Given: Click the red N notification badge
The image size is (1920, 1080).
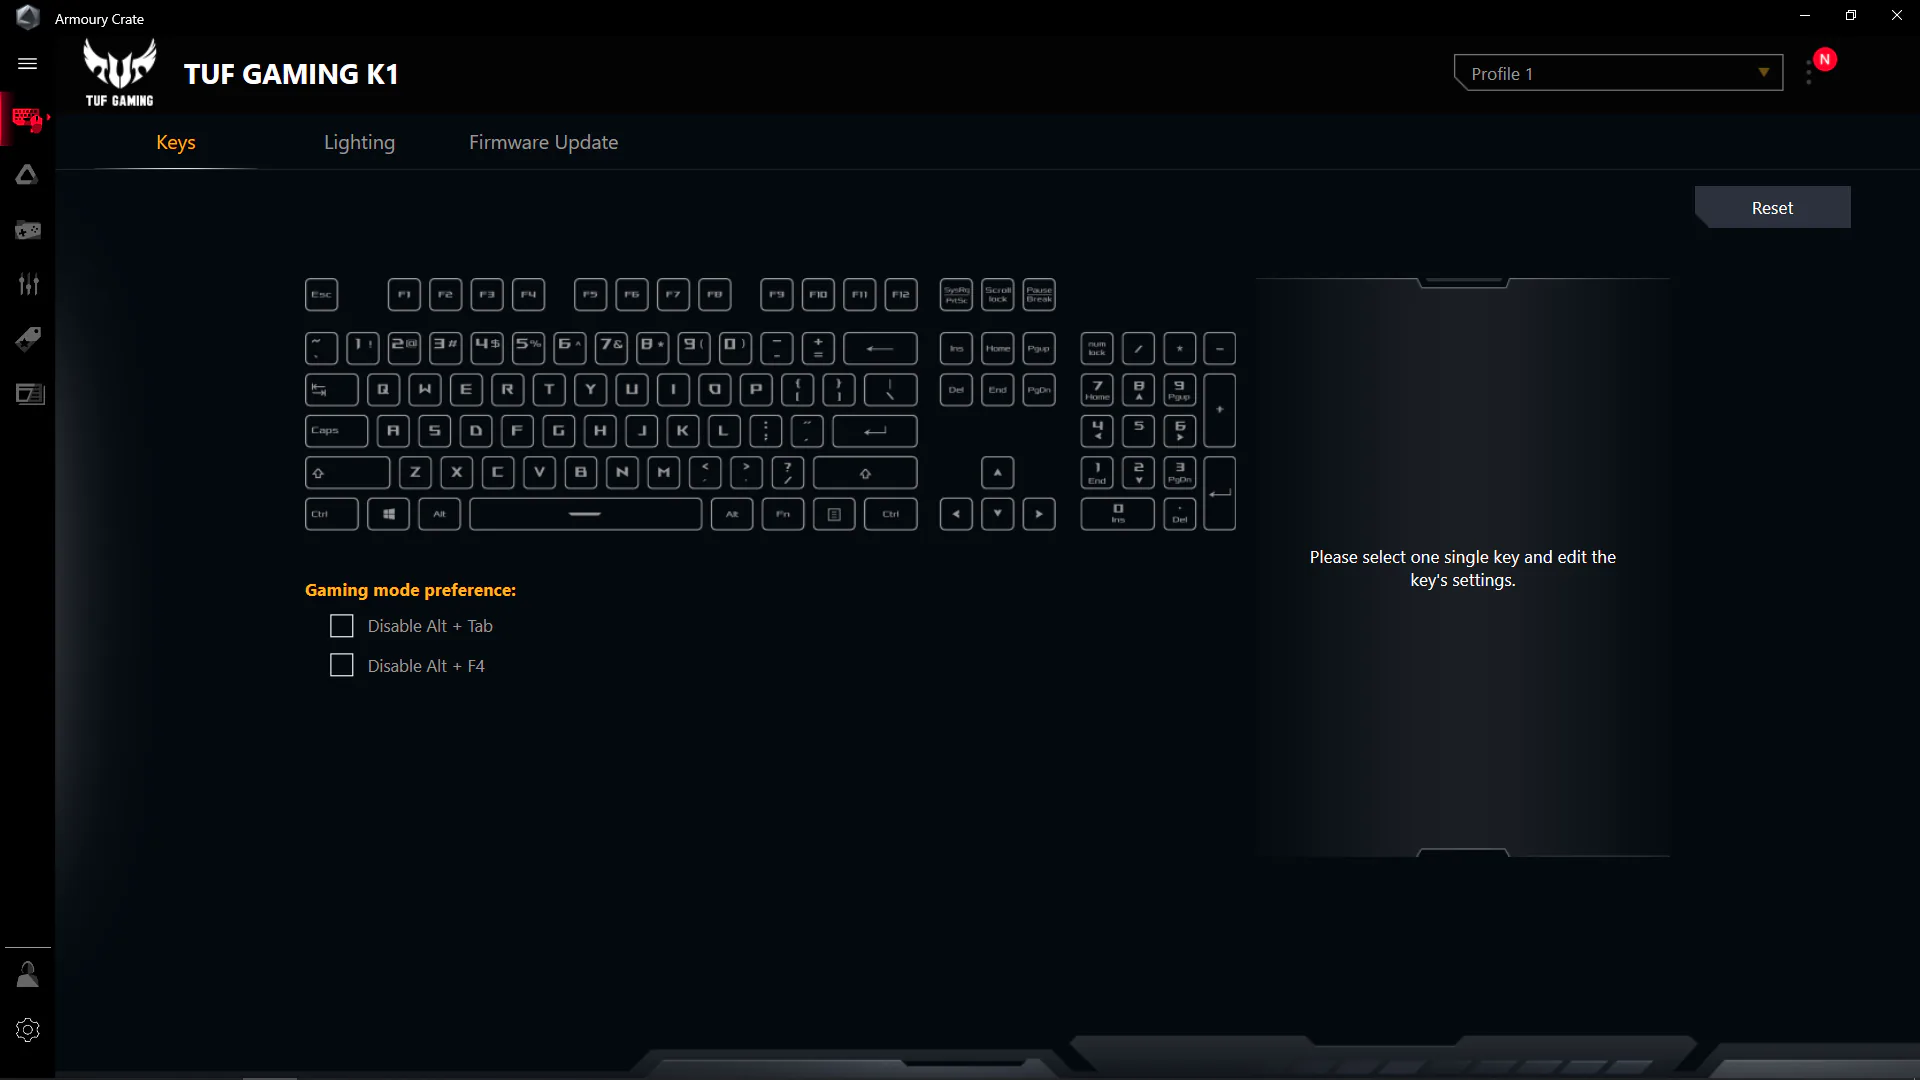Looking at the screenshot, I should click(x=1825, y=59).
